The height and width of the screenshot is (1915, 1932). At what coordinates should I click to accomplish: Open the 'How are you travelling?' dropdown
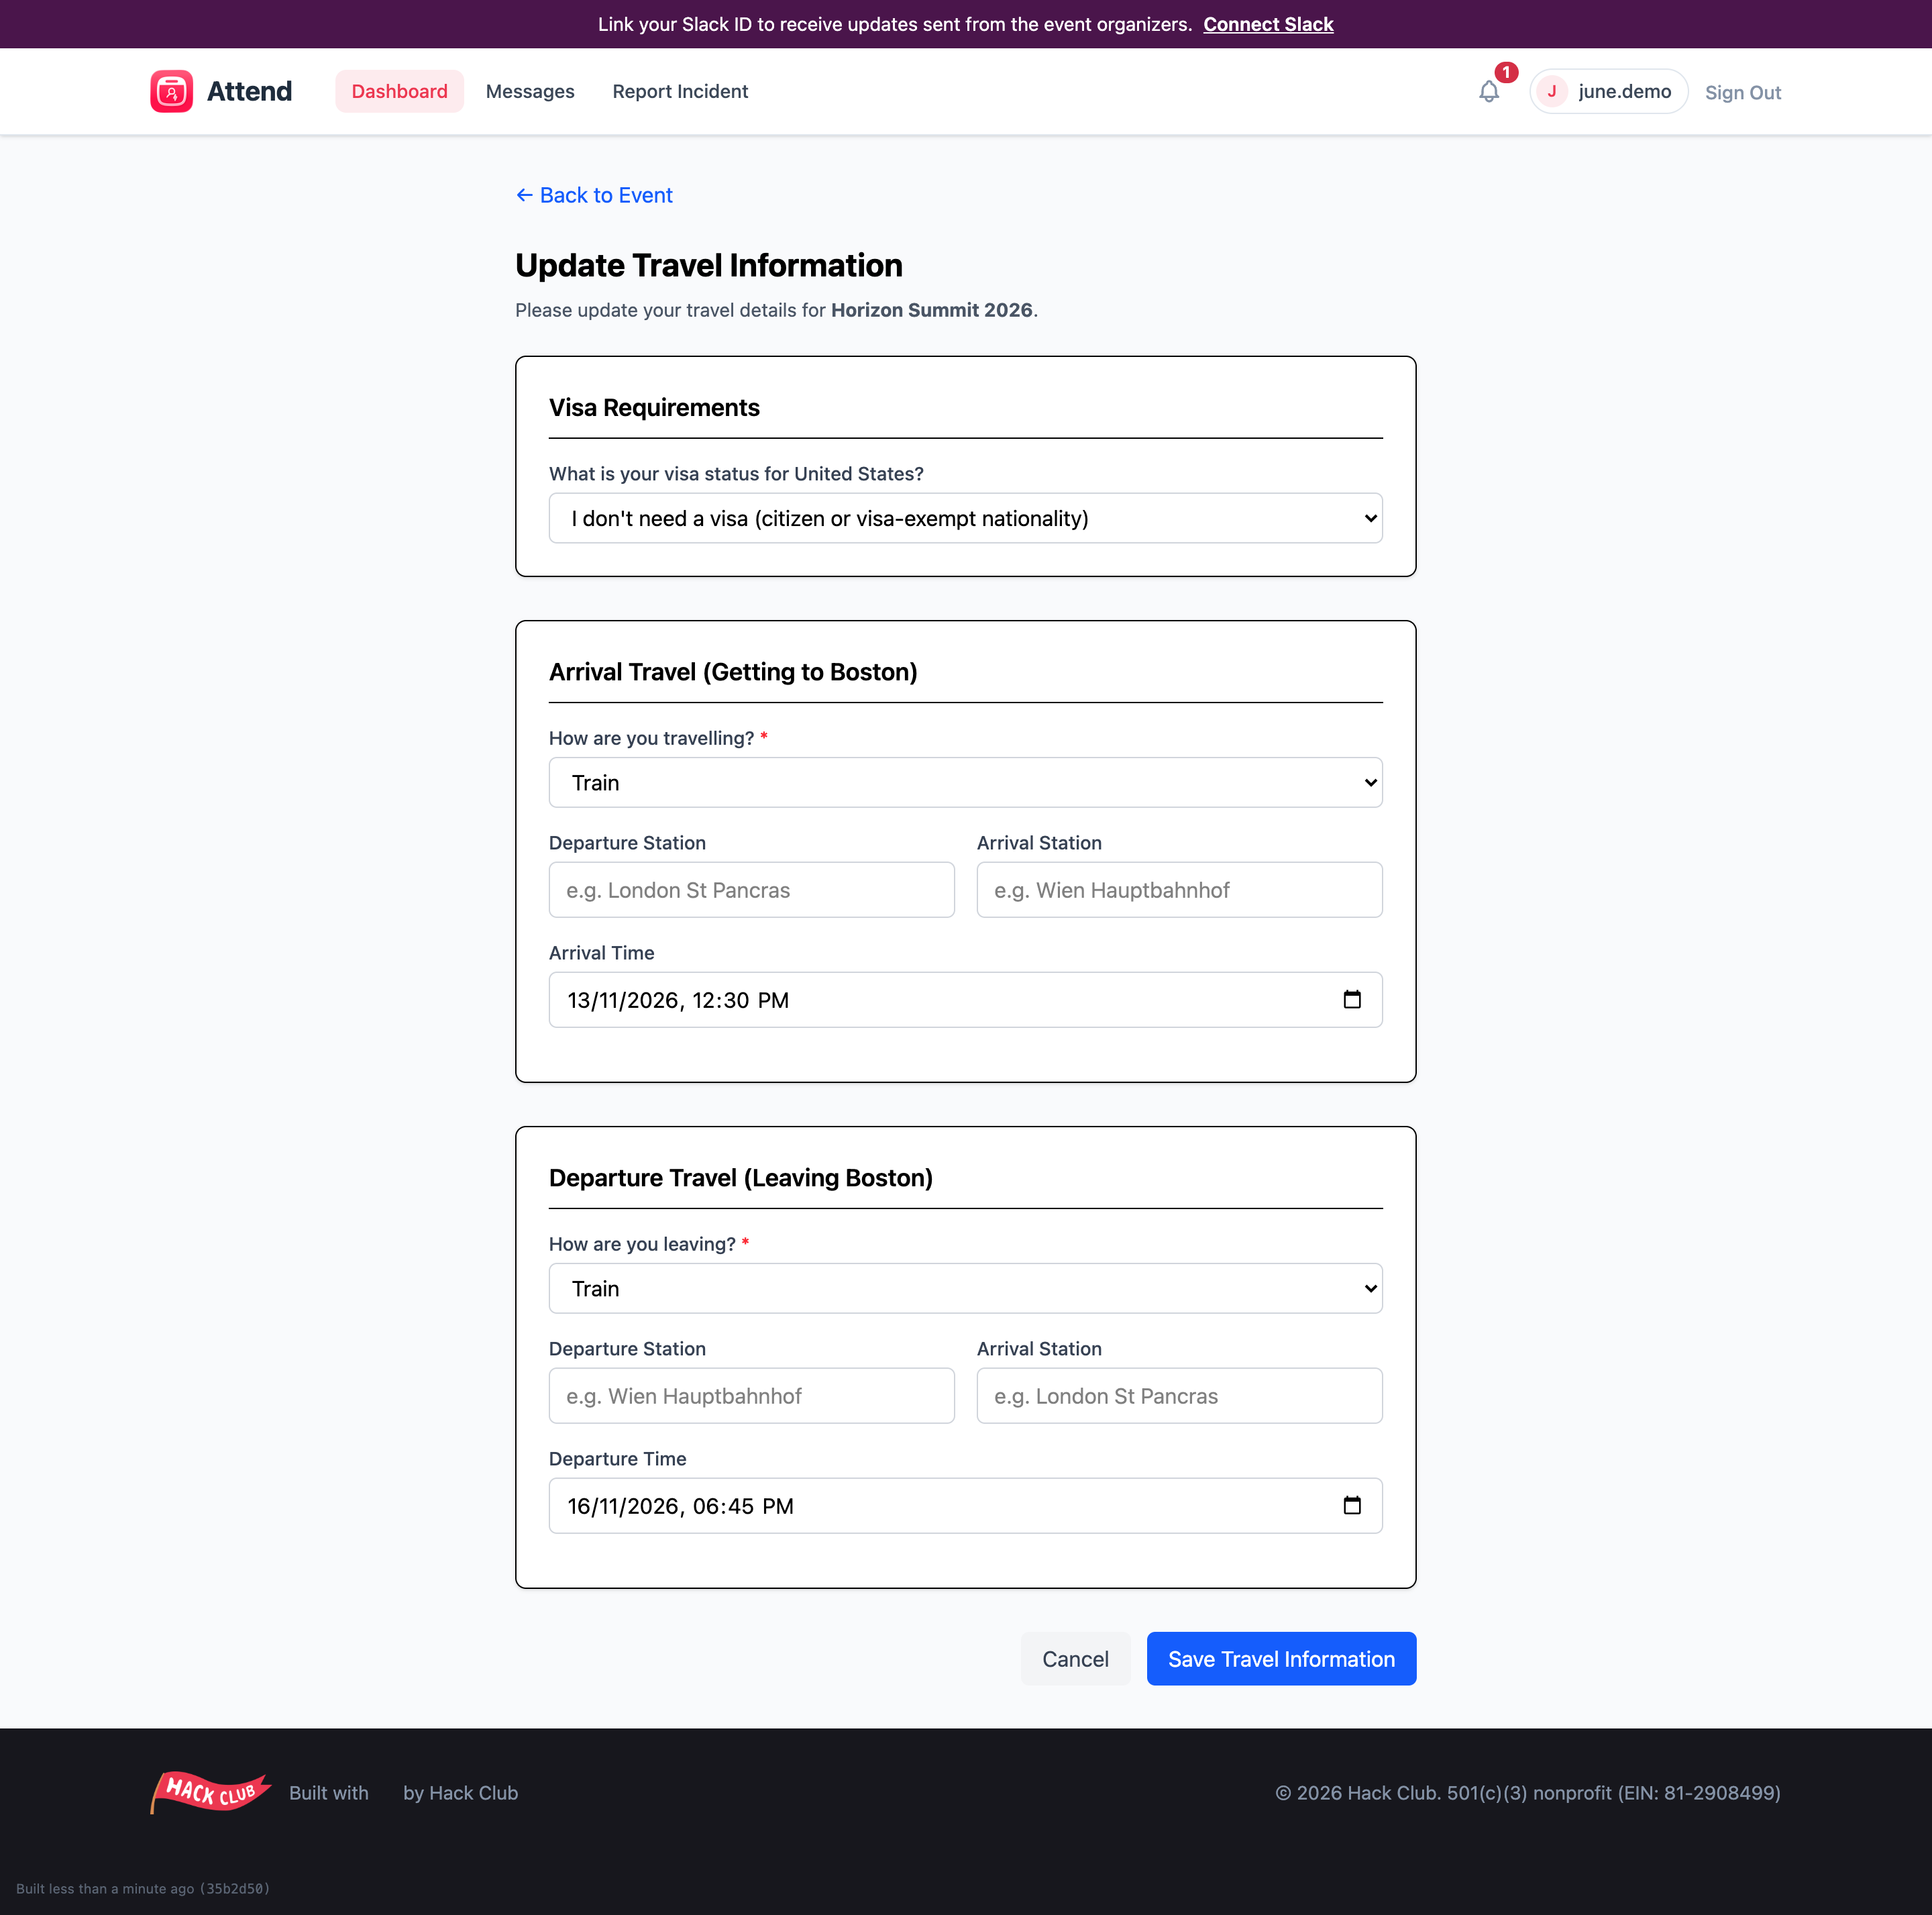coord(965,783)
